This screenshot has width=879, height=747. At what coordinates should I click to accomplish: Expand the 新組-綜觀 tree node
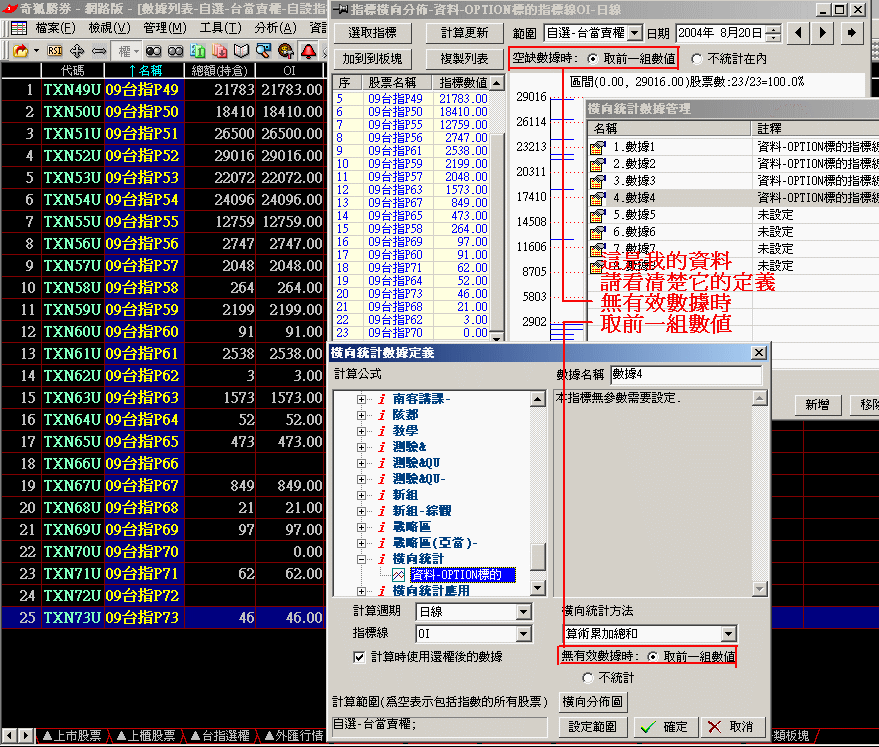(362, 510)
